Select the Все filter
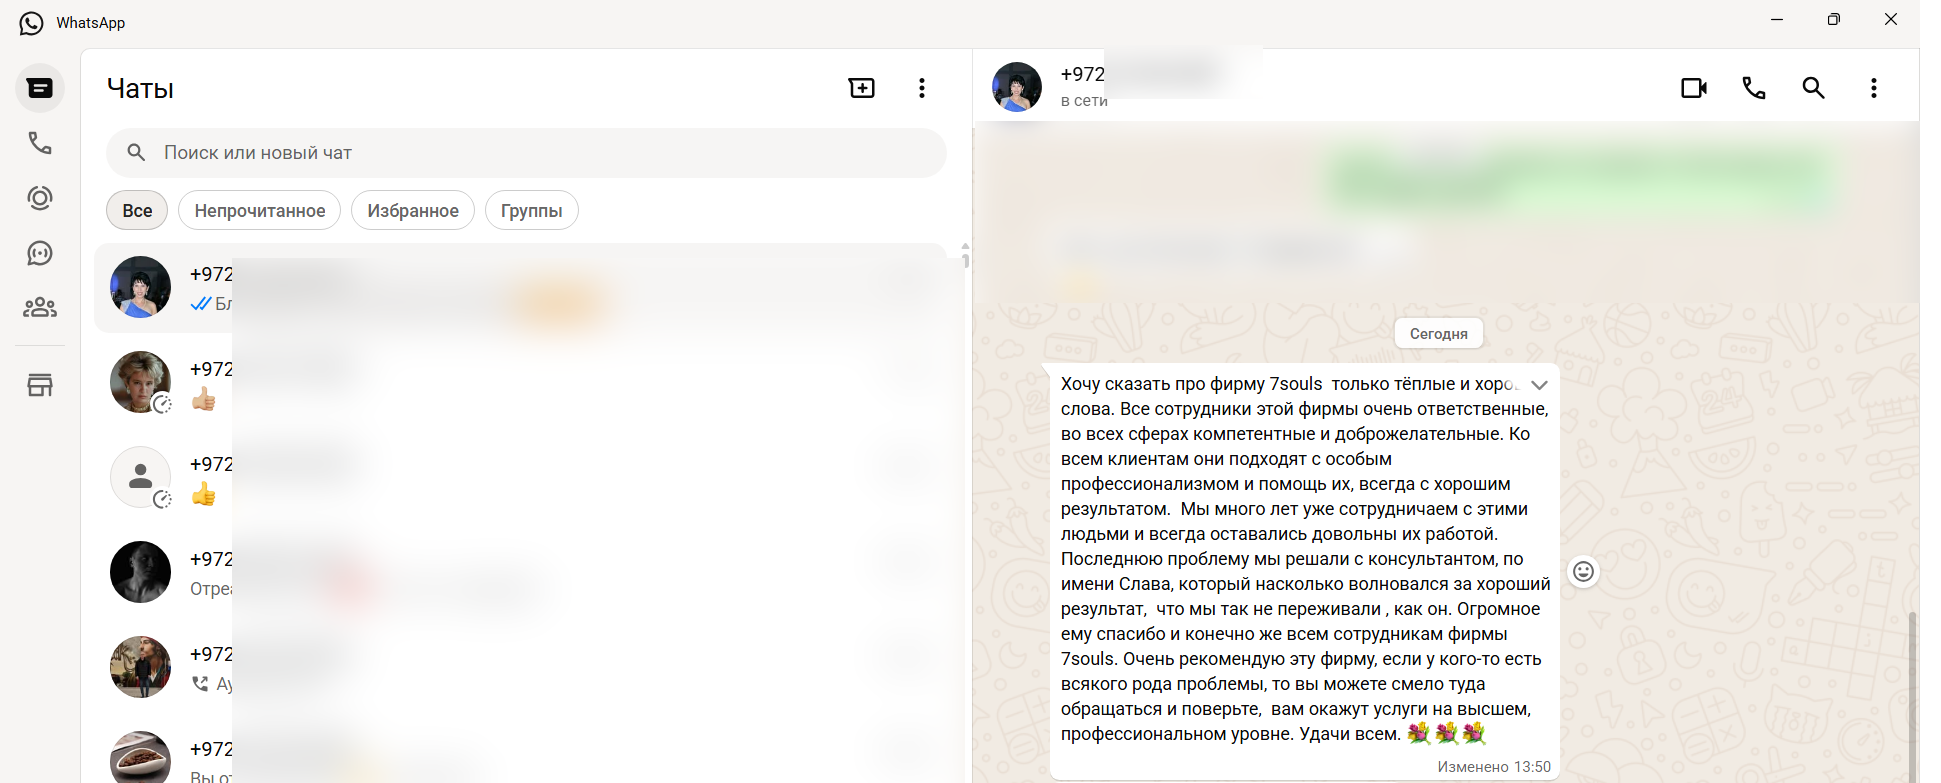This screenshot has height=783, width=1941. coord(137,210)
